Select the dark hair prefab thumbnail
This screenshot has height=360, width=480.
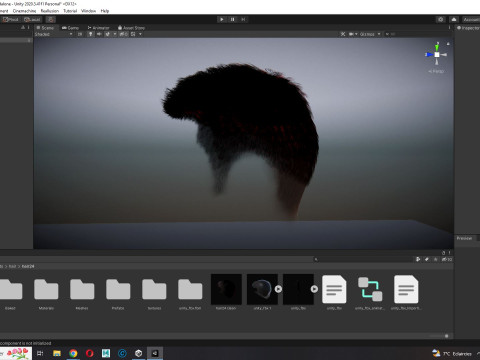[226, 289]
